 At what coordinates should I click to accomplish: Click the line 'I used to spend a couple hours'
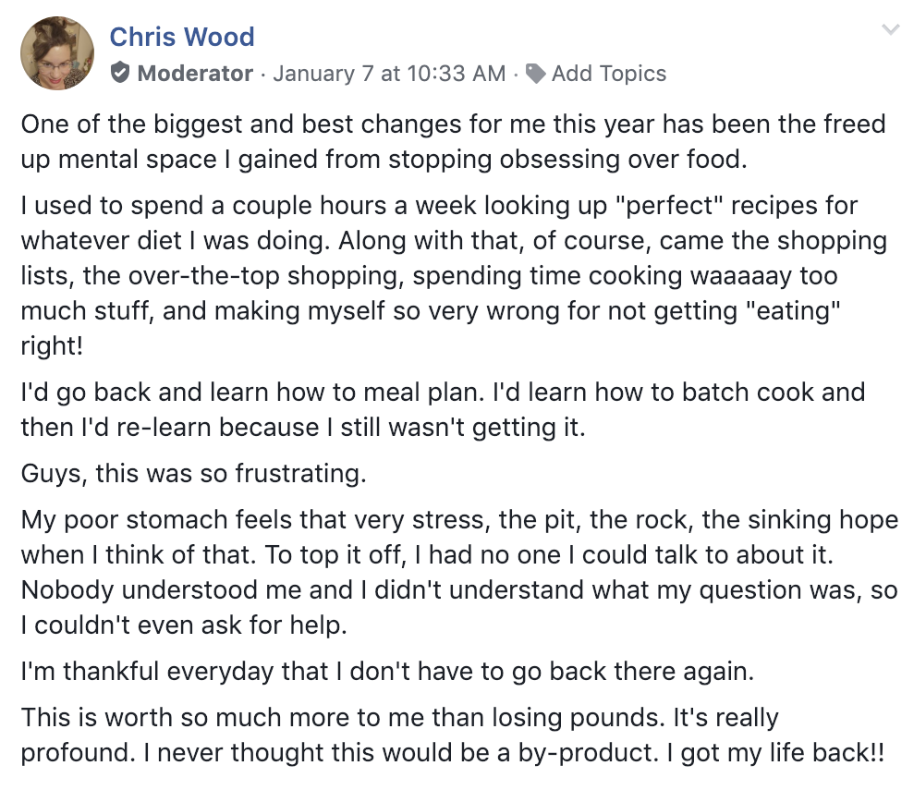tap(439, 206)
